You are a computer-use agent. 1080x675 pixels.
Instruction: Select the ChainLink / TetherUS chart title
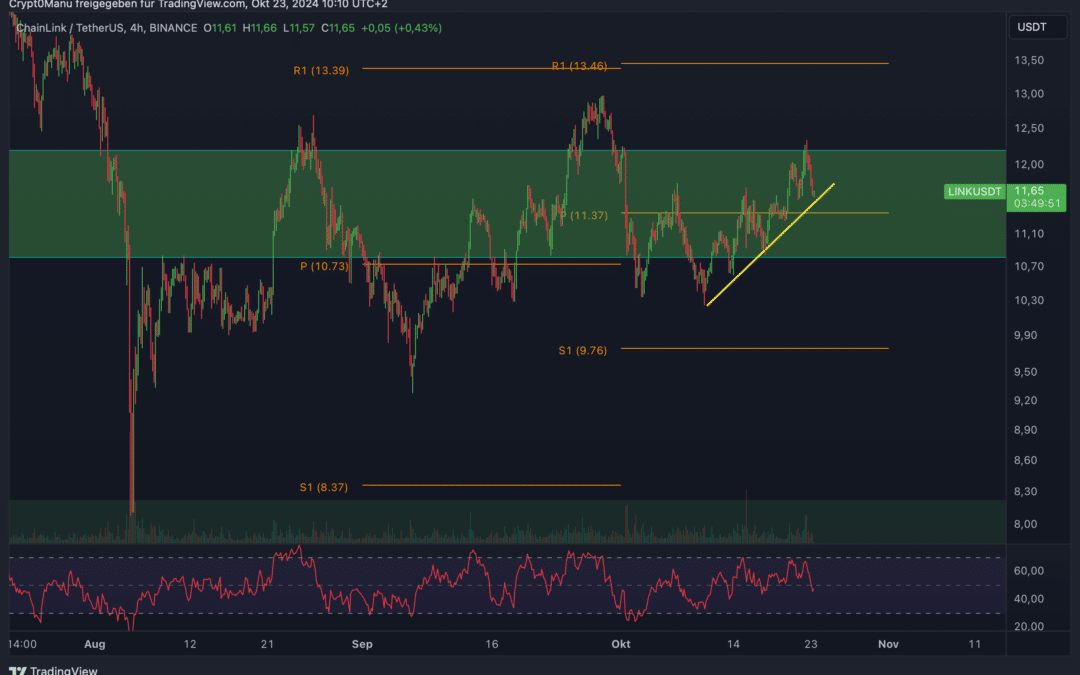[70, 28]
